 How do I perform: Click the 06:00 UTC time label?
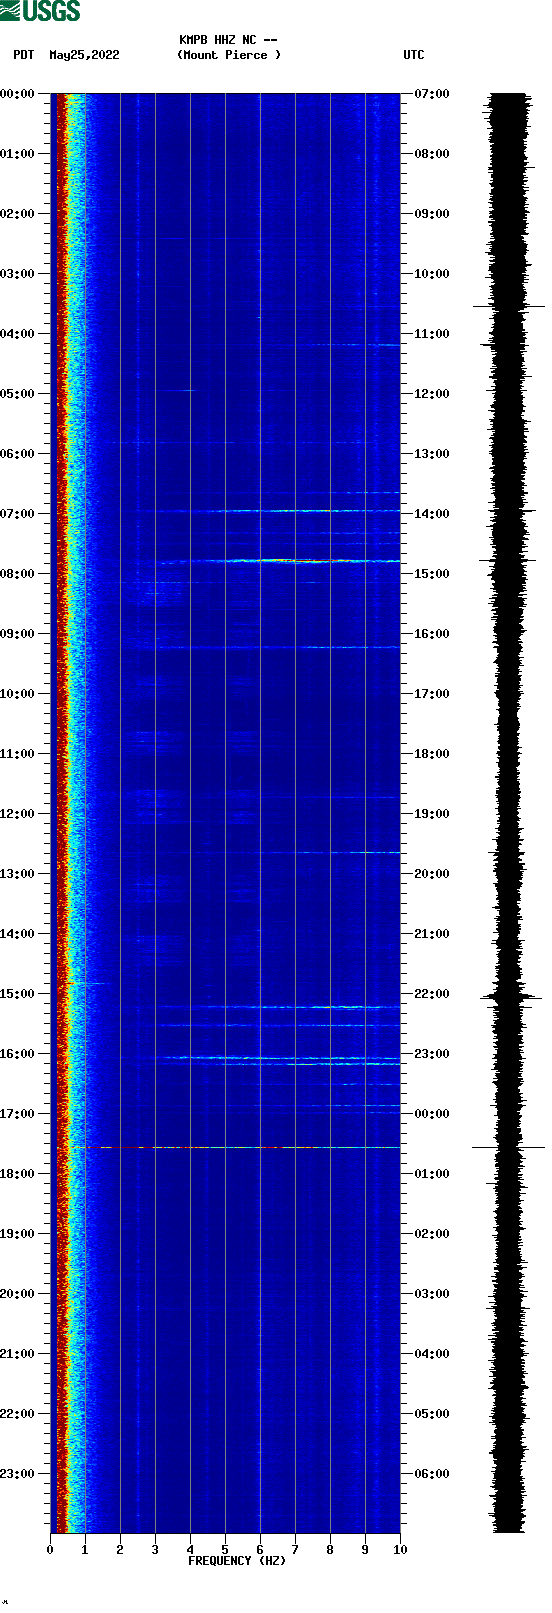[432, 1474]
